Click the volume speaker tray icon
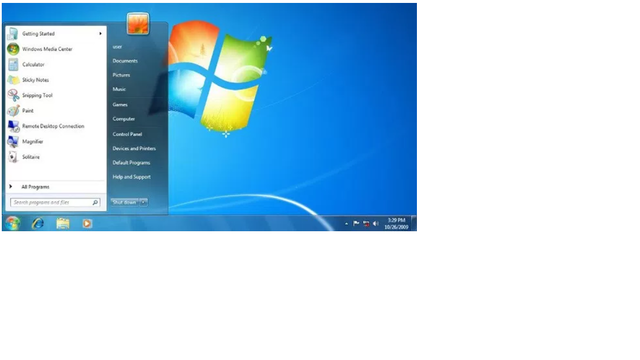 (376, 223)
